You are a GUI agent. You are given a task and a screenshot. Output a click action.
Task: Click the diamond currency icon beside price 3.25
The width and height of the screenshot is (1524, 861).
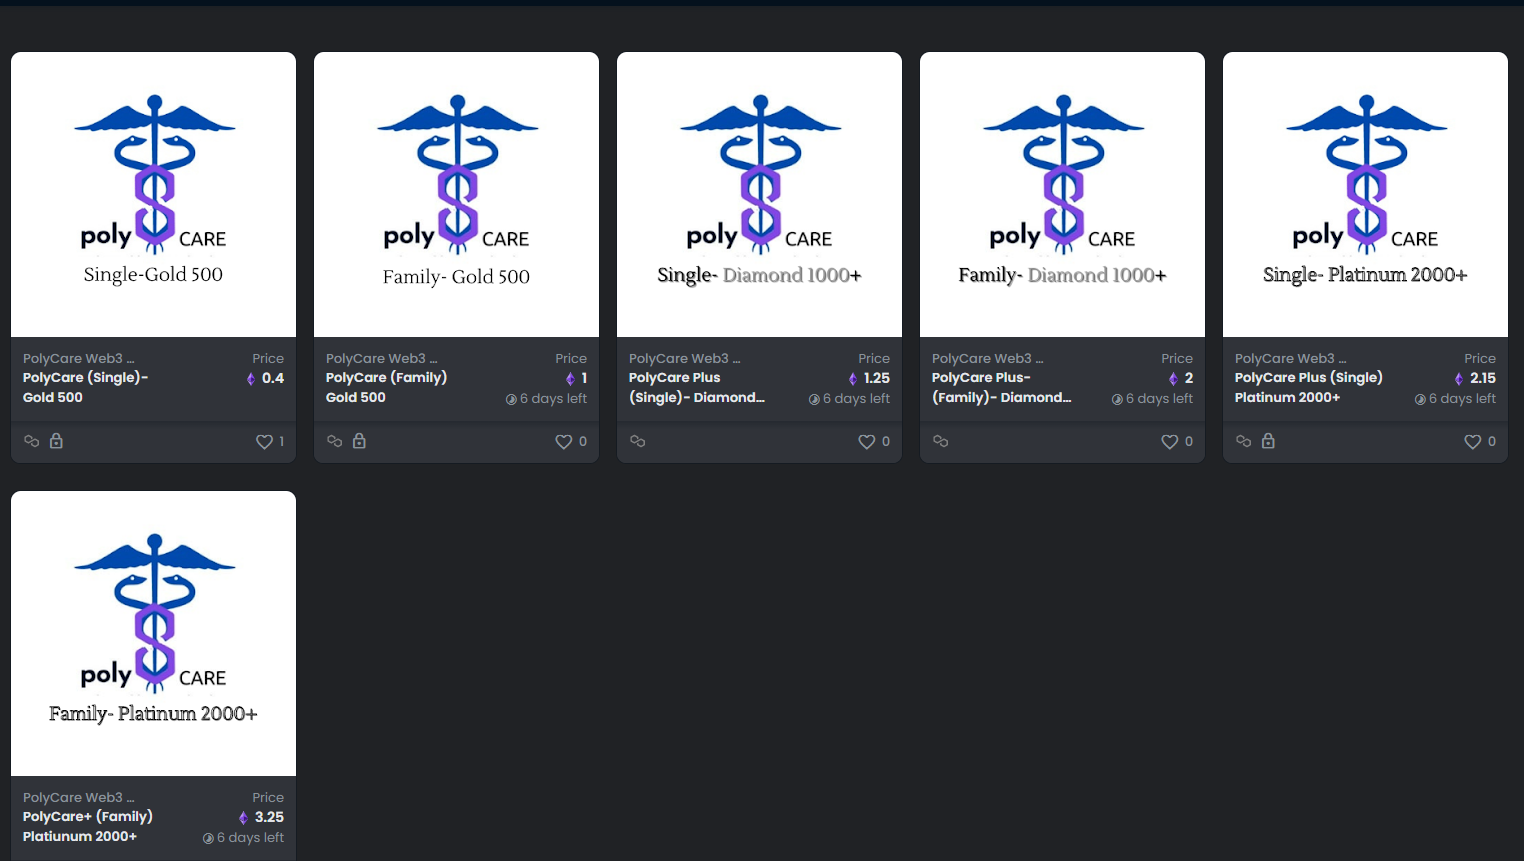coord(243,817)
